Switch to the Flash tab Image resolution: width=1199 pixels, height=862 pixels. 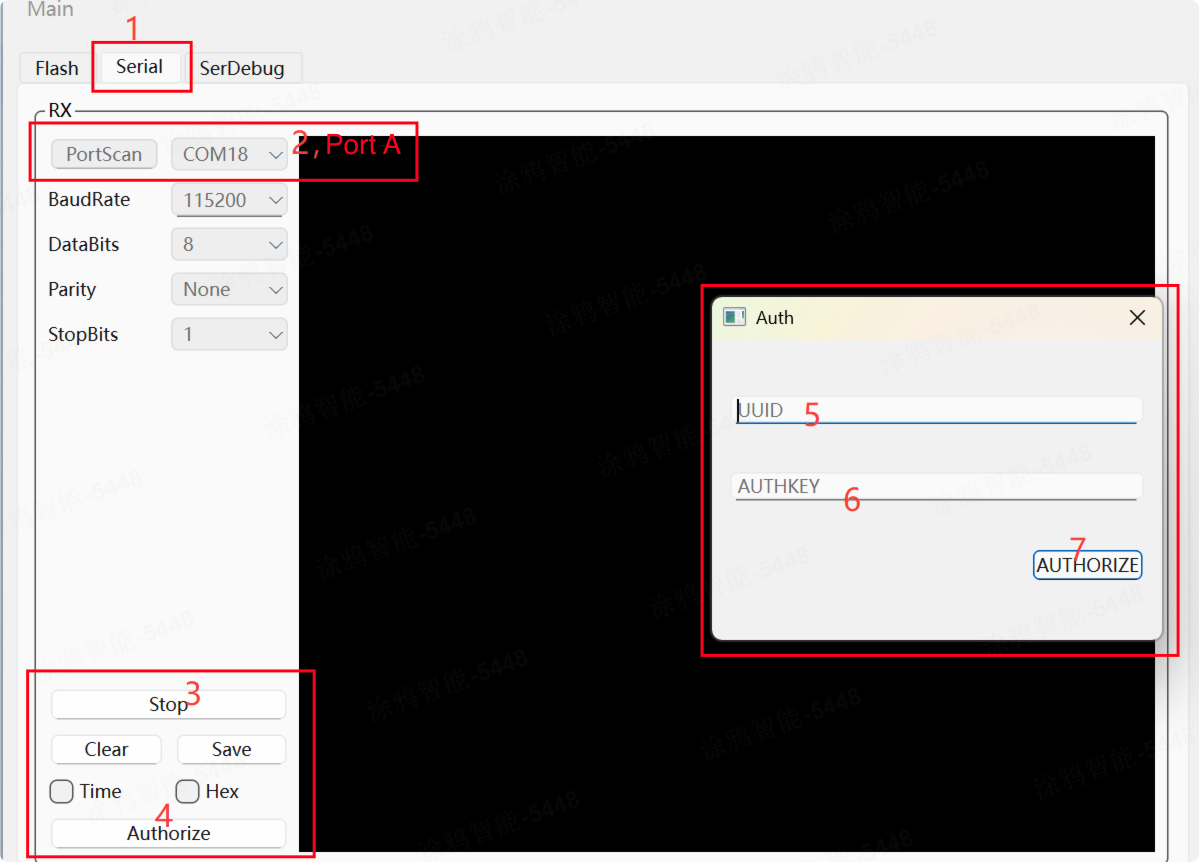[x=56, y=68]
